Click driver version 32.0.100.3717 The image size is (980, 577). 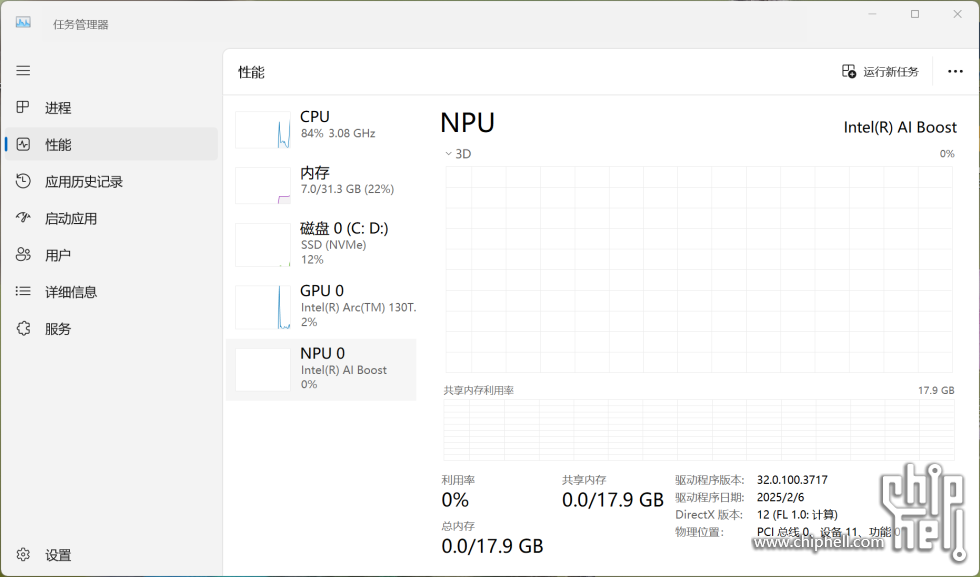tap(792, 480)
